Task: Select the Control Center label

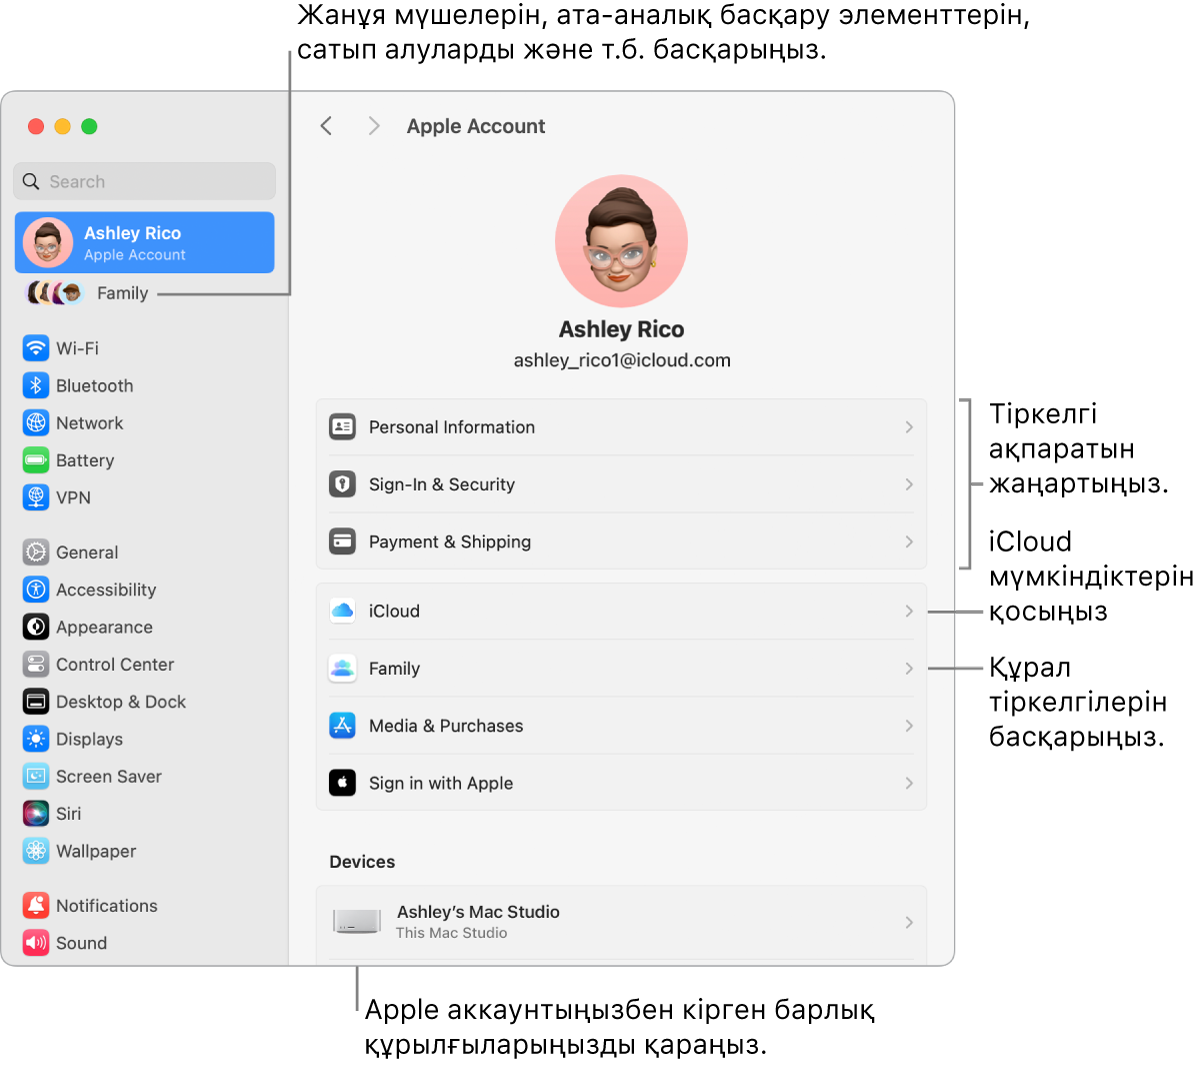Action: pyautogui.click(x=115, y=664)
